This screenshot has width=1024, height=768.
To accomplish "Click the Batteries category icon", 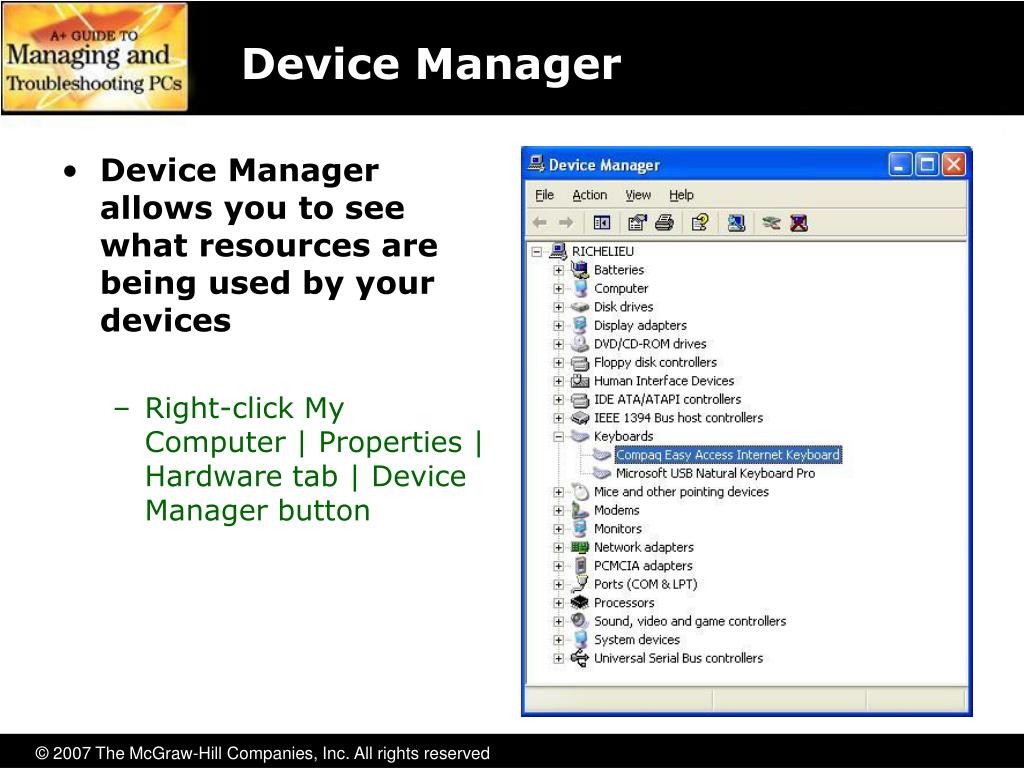I will tap(580, 269).
